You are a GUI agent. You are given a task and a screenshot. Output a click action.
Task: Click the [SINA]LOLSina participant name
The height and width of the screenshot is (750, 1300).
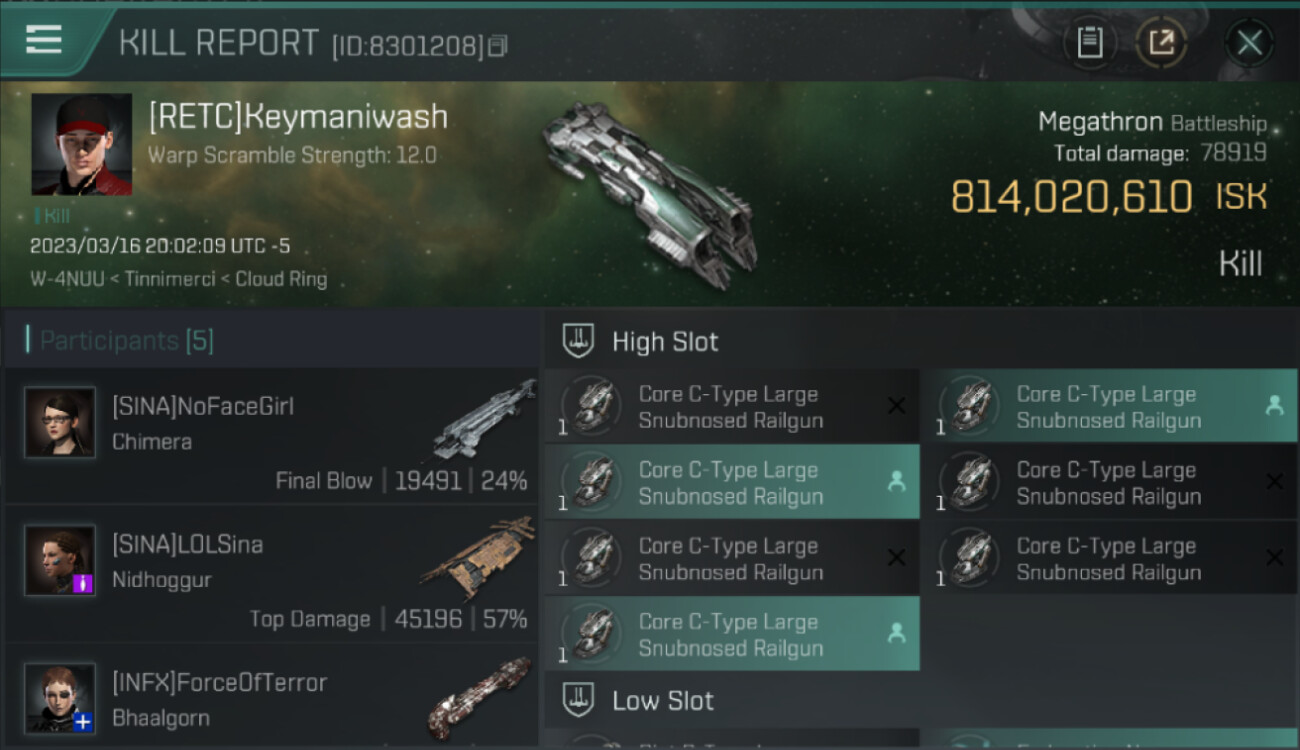[188, 545]
